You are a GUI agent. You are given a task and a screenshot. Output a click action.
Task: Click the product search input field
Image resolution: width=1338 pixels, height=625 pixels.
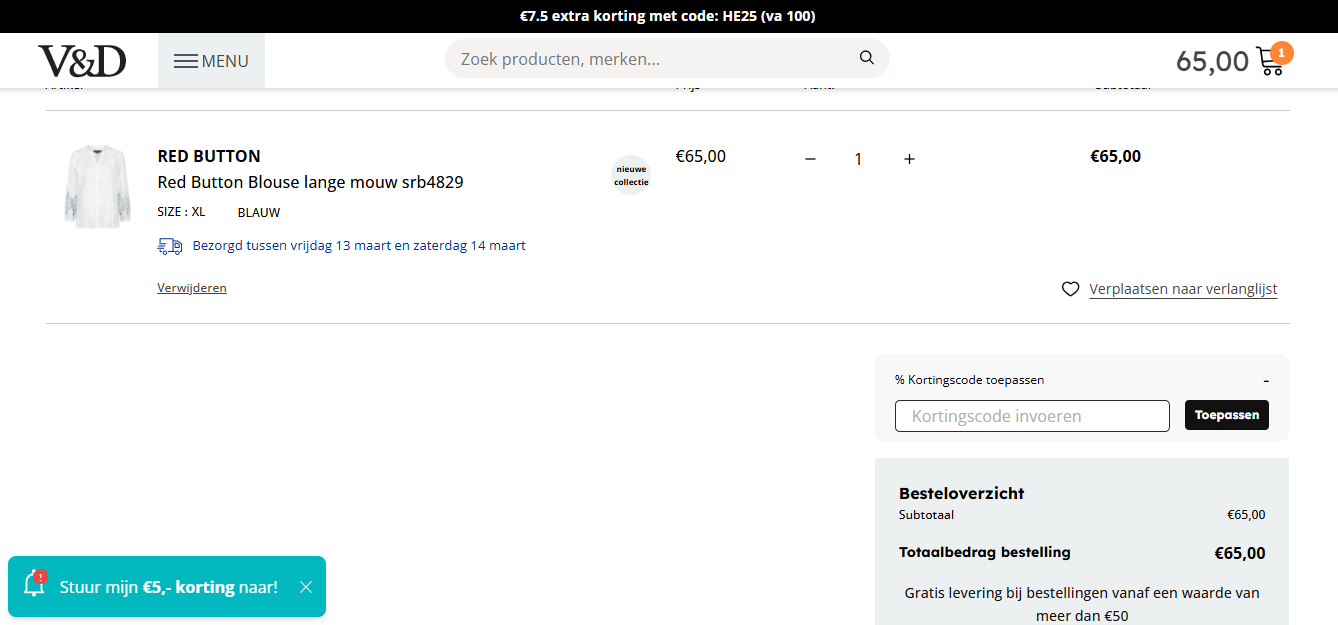tap(650, 59)
